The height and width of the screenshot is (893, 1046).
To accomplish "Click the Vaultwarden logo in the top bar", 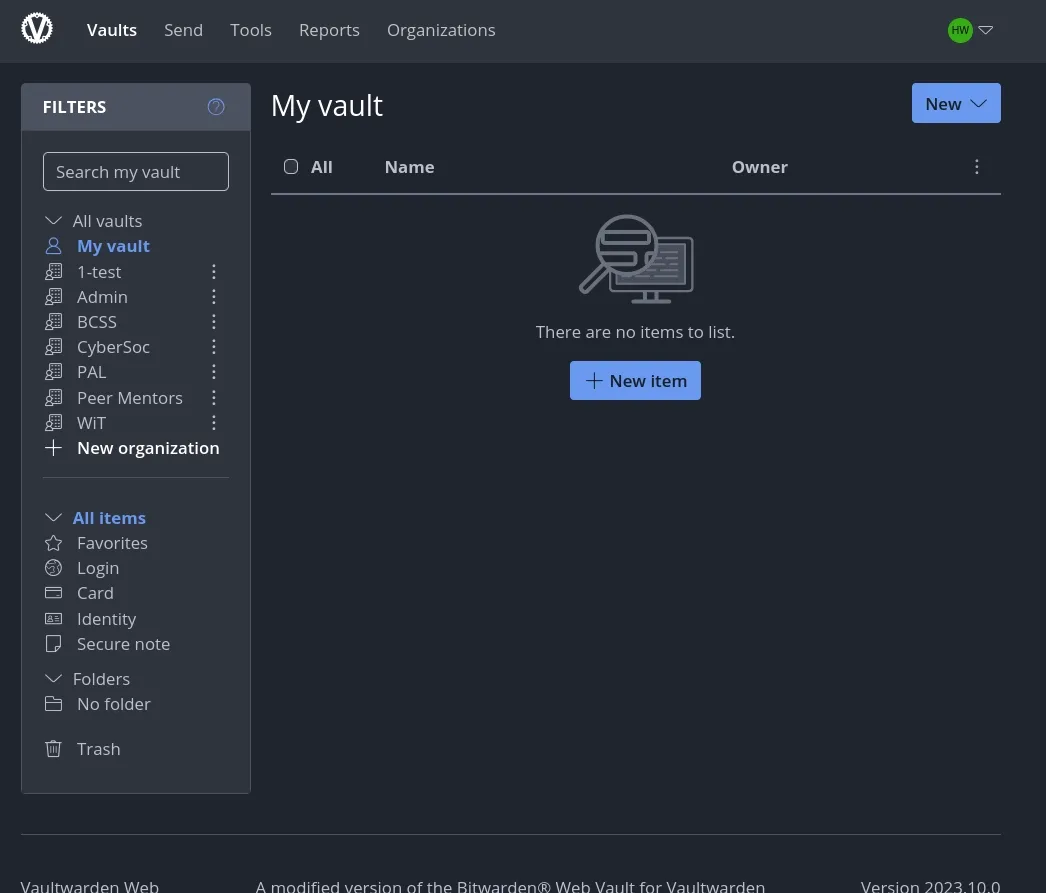I will 37,29.
